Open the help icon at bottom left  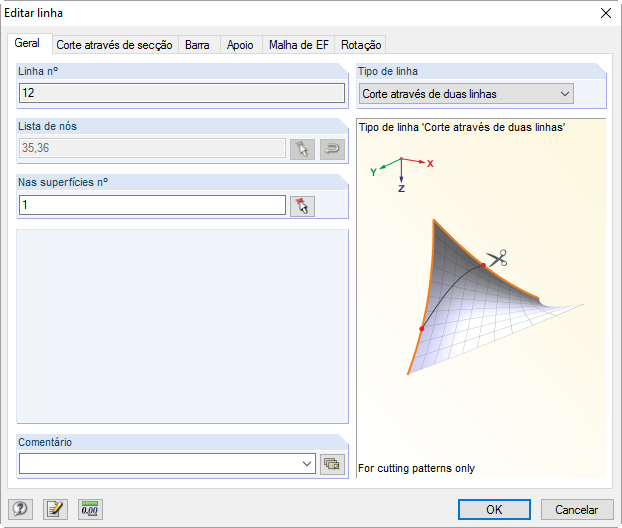click(x=19, y=509)
